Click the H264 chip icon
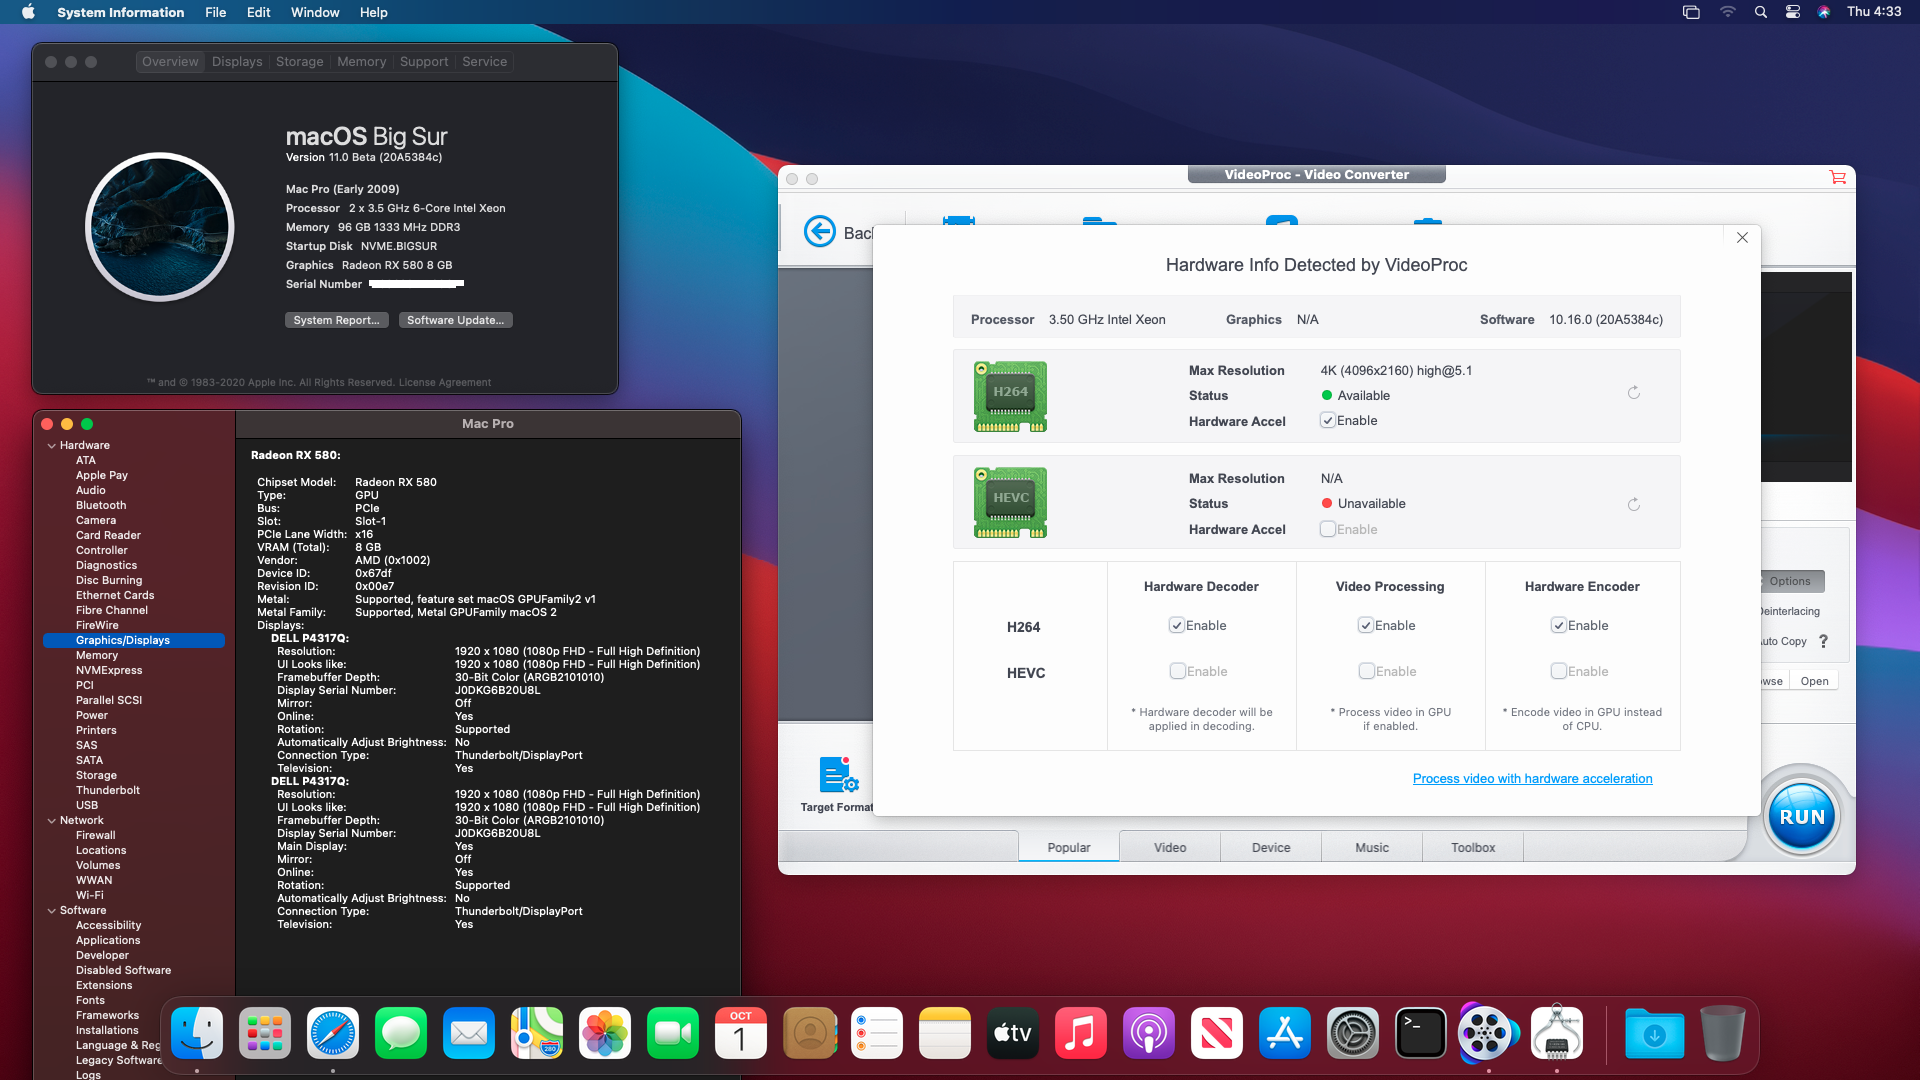 pyautogui.click(x=1010, y=397)
